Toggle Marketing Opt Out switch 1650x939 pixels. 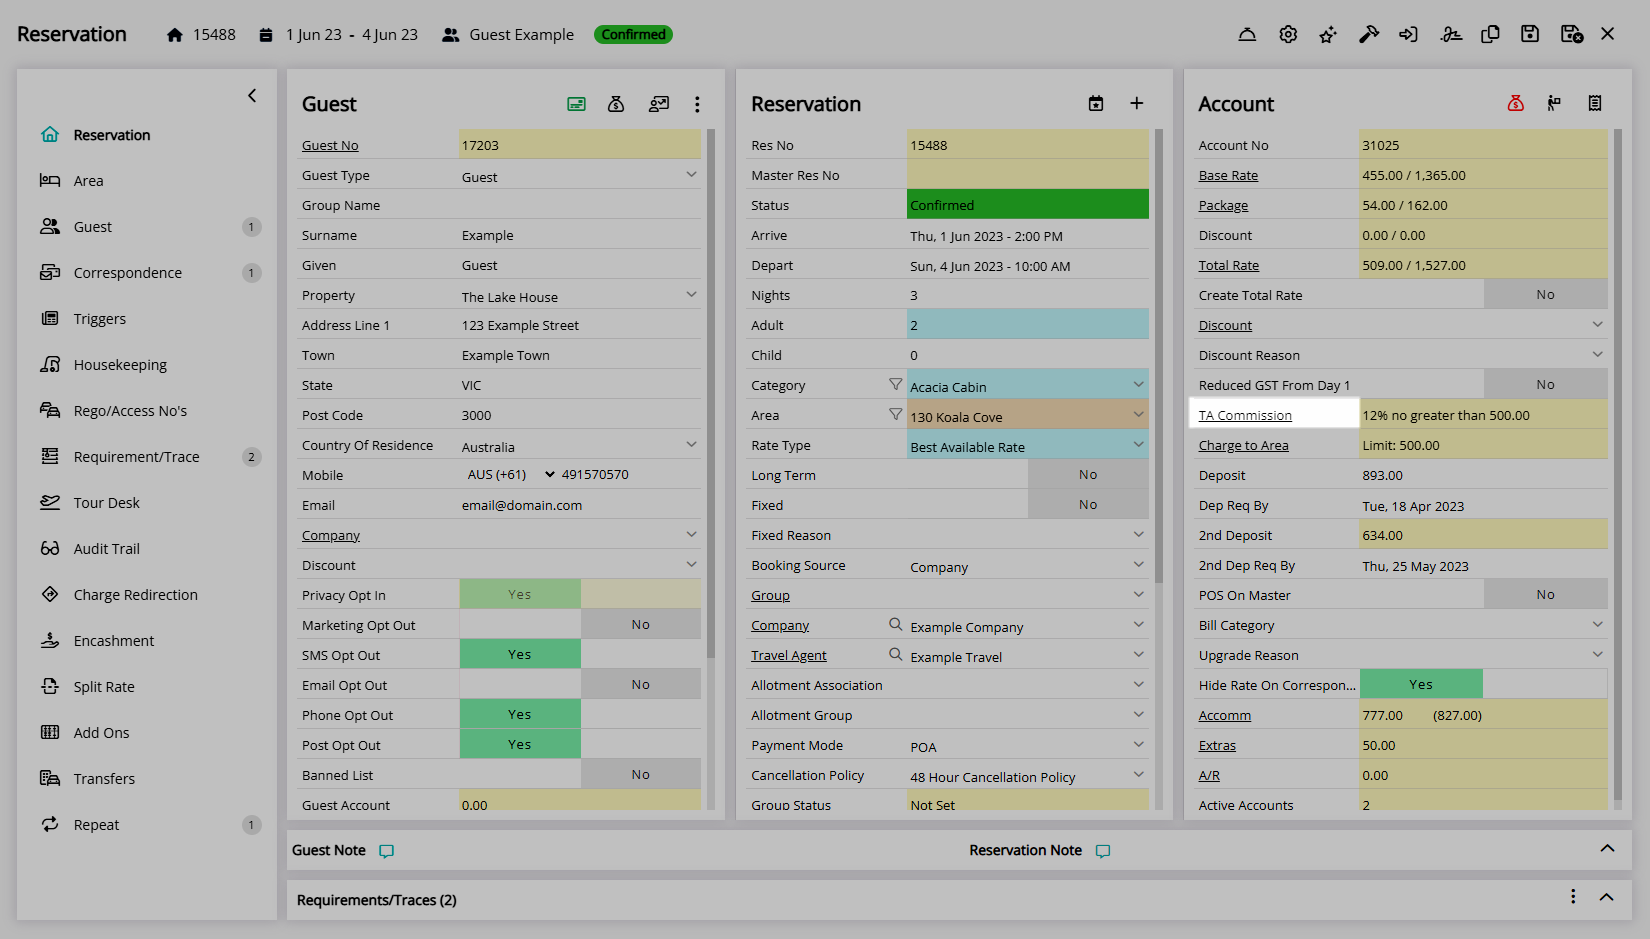pyautogui.click(x=580, y=625)
